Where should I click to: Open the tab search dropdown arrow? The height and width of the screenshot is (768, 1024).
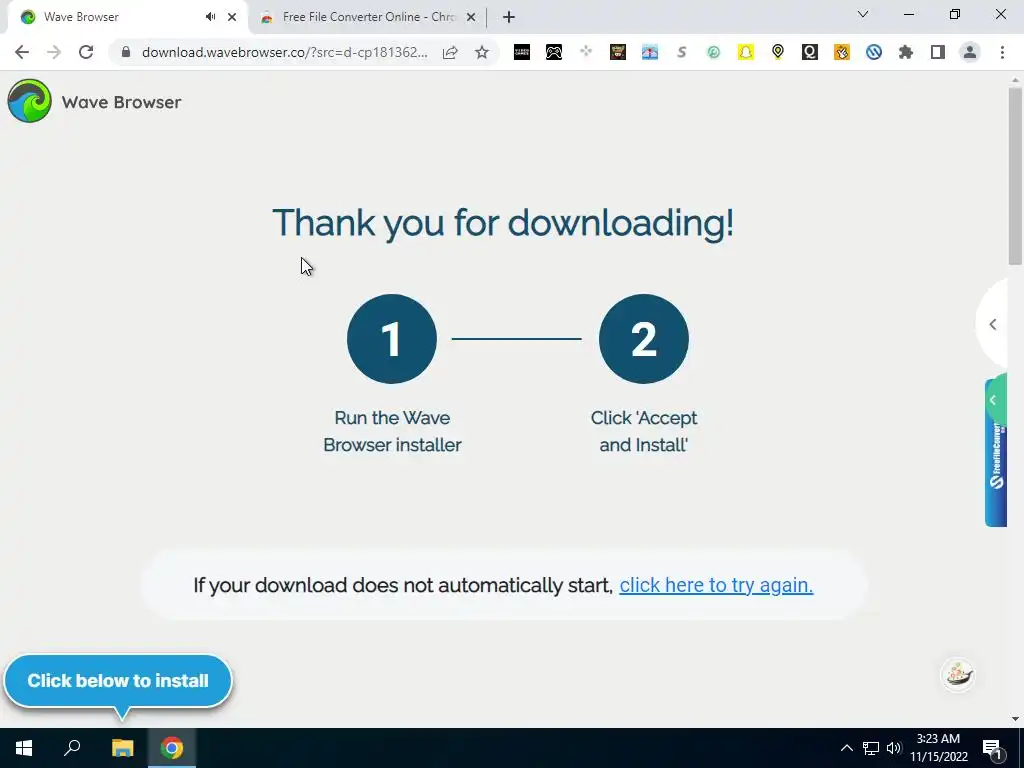pyautogui.click(x=863, y=14)
